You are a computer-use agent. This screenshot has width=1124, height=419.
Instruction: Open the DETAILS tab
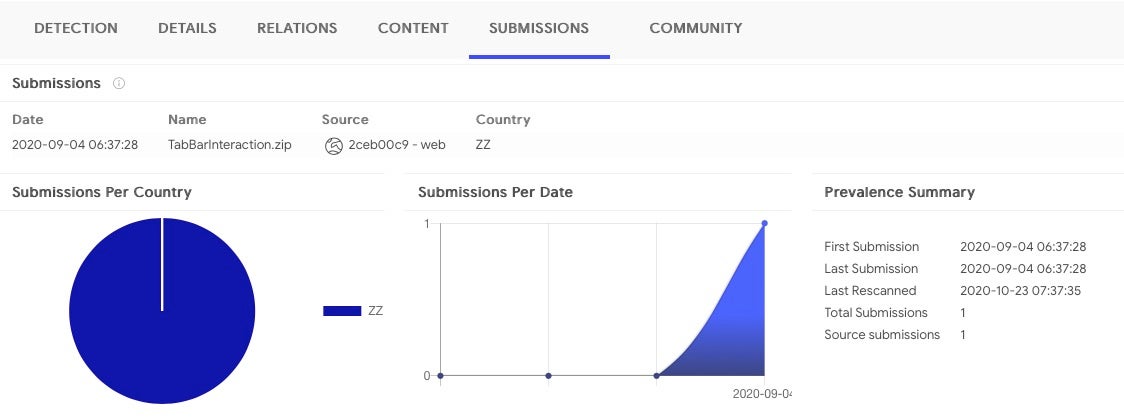coord(187,28)
